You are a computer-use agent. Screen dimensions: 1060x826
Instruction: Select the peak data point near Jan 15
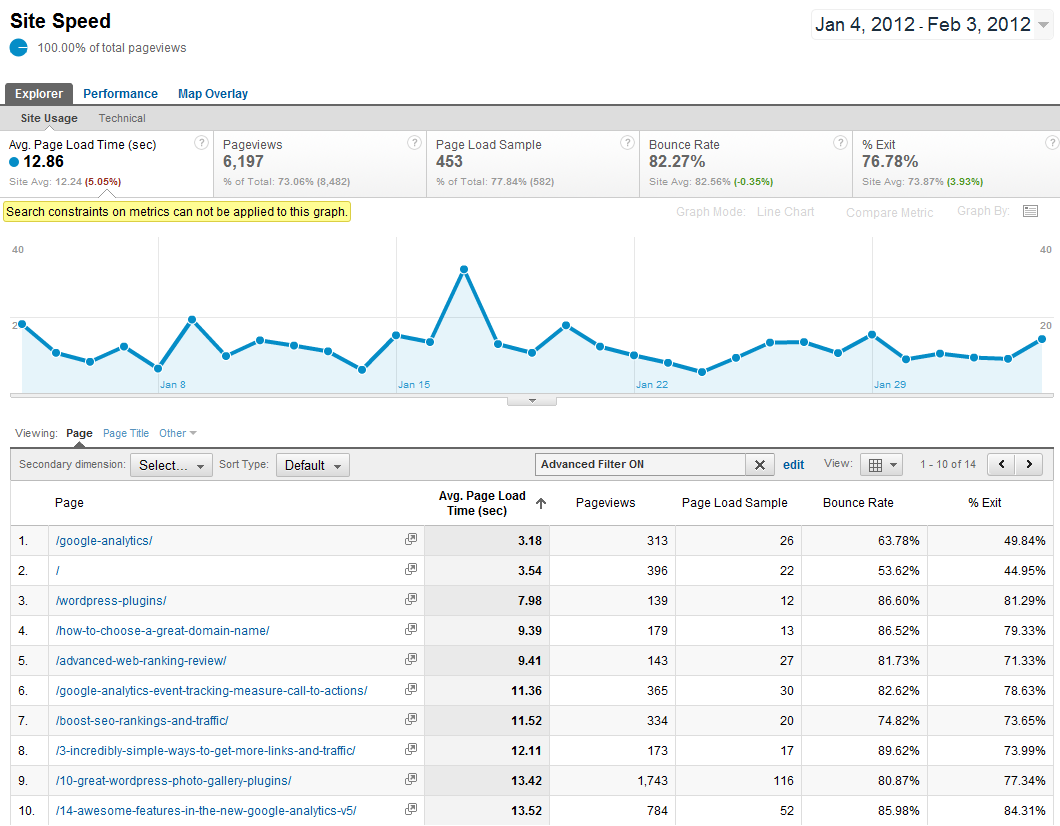464,268
